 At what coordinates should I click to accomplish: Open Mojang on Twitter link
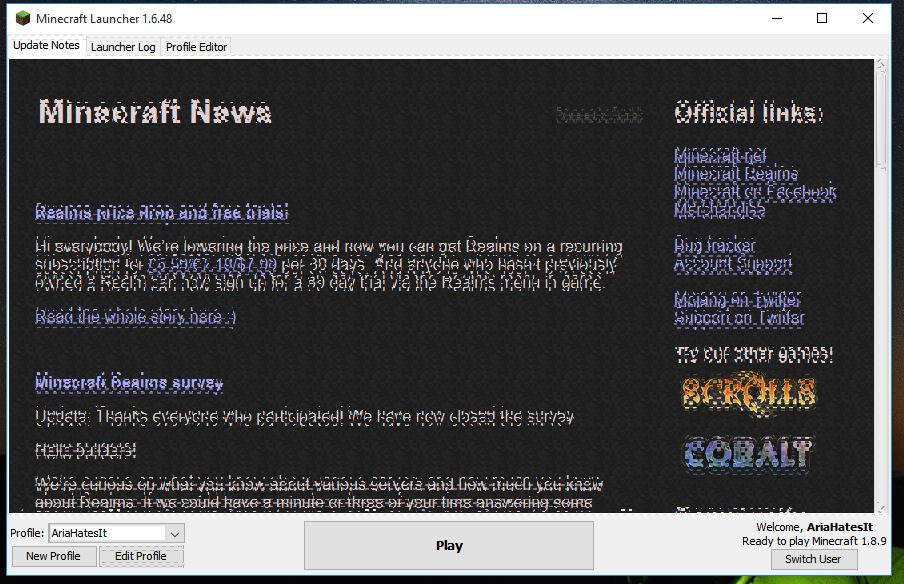tap(737, 299)
